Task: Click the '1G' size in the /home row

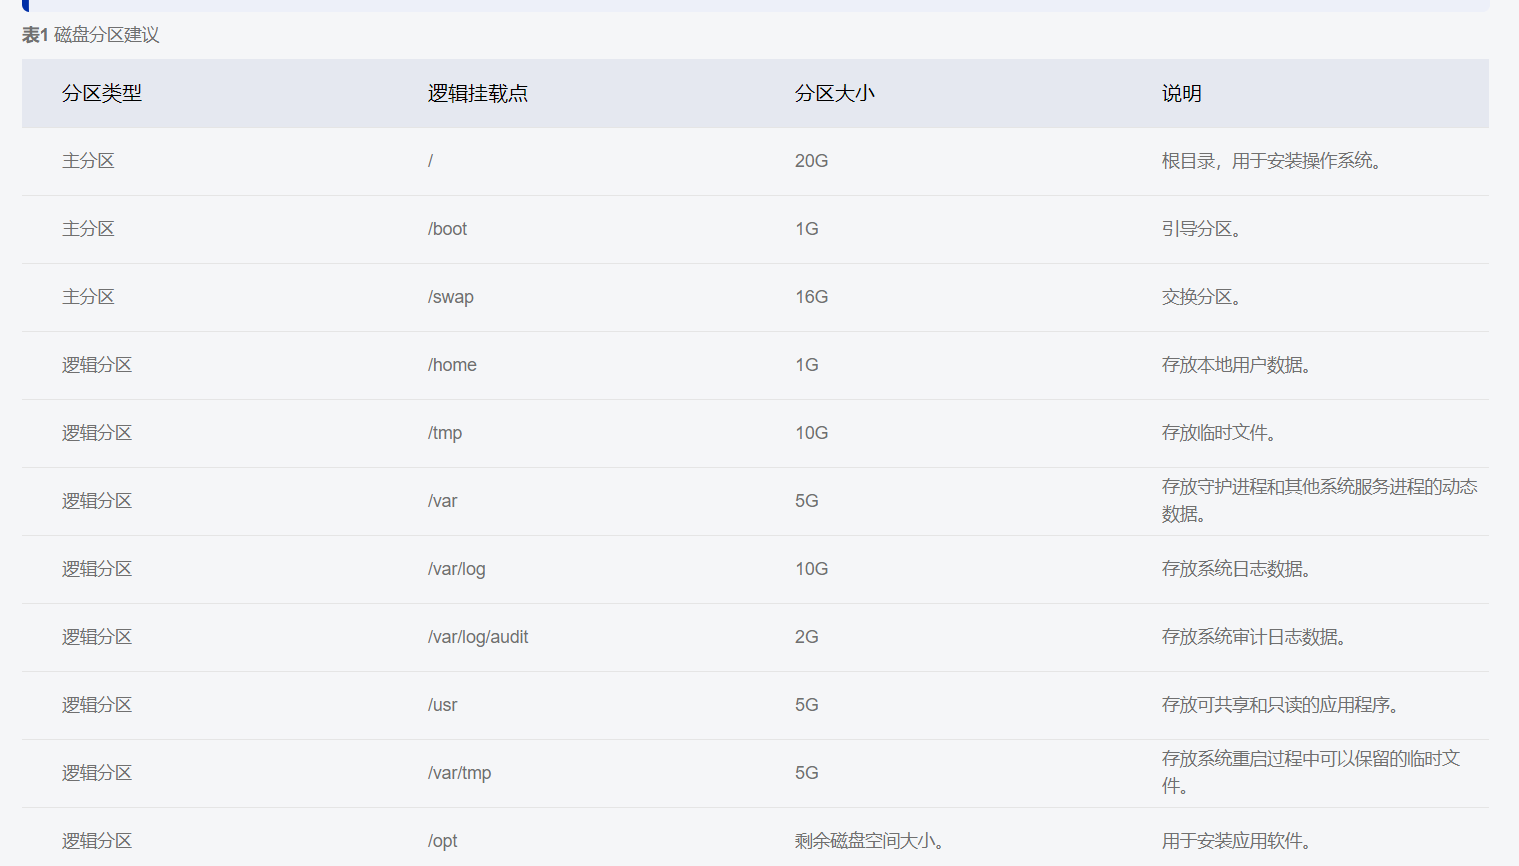Action: click(x=807, y=365)
